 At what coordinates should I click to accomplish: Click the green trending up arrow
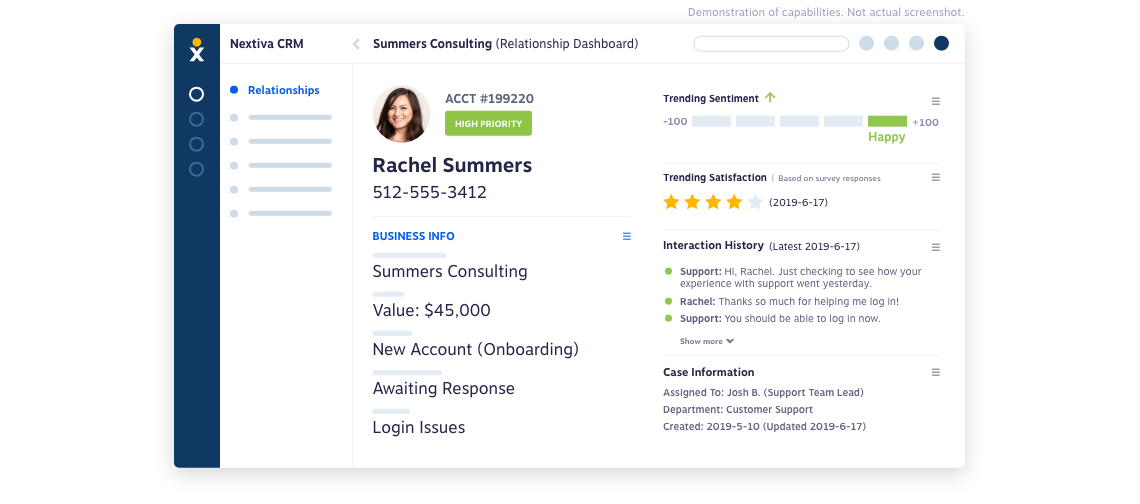click(x=770, y=97)
